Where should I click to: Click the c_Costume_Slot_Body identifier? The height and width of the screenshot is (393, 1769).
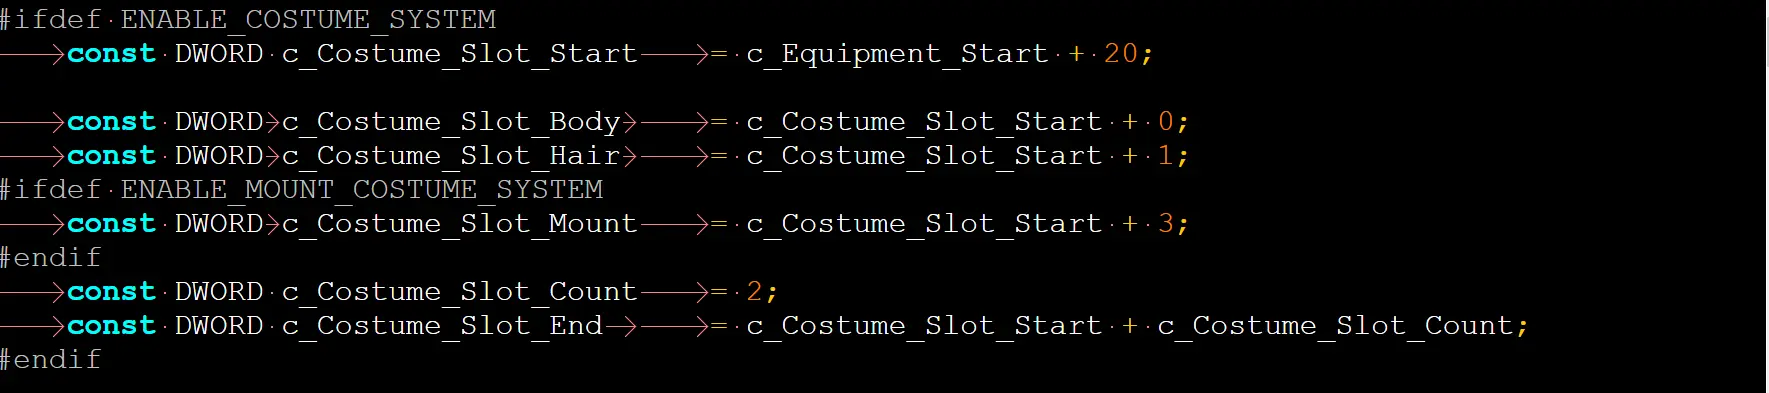click(x=451, y=122)
